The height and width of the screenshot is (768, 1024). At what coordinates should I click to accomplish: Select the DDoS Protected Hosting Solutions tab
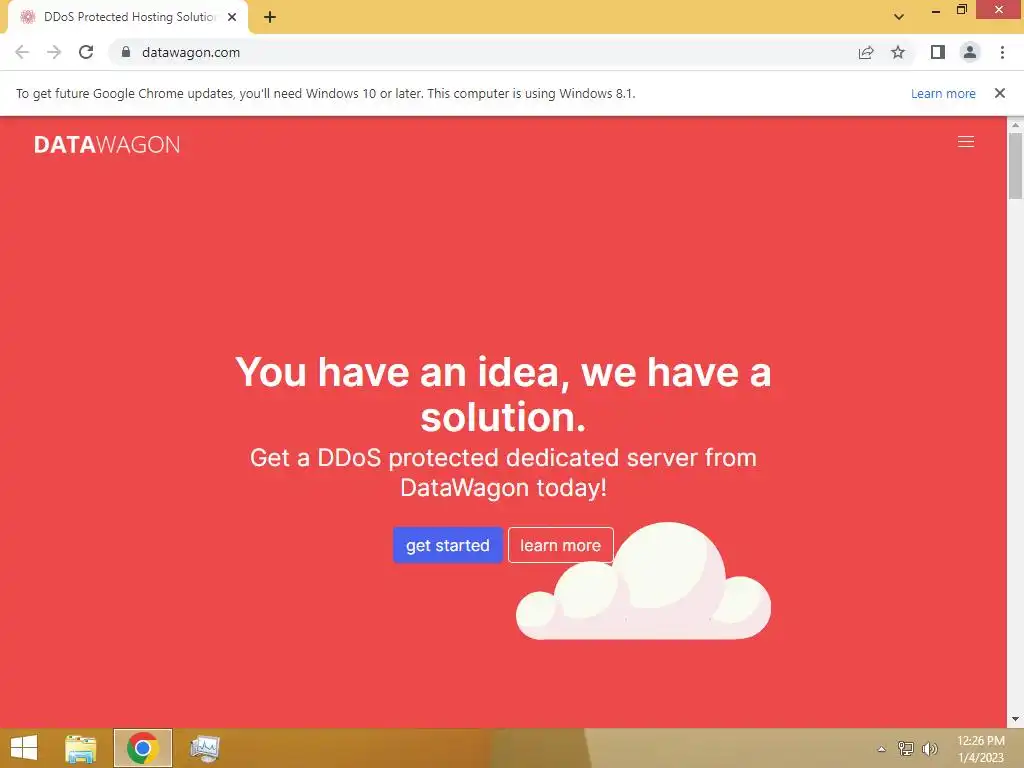point(127,17)
